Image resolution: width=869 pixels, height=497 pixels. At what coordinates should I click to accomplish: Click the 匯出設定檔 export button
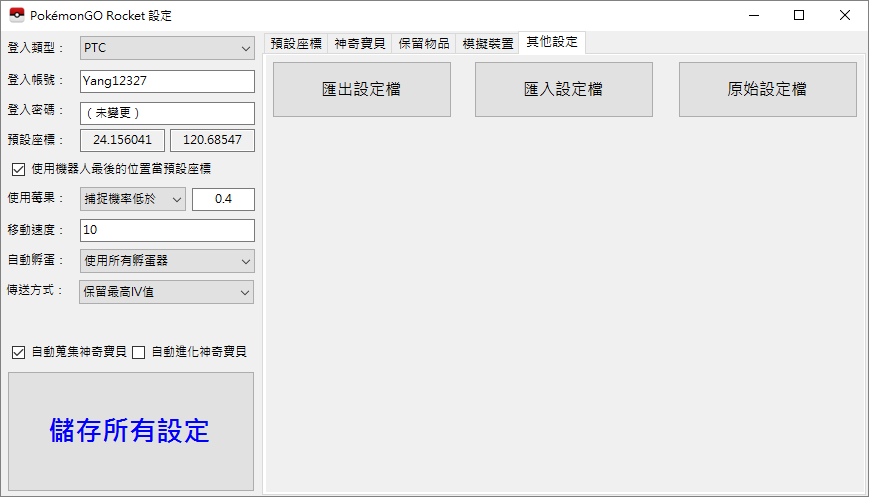click(x=362, y=89)
